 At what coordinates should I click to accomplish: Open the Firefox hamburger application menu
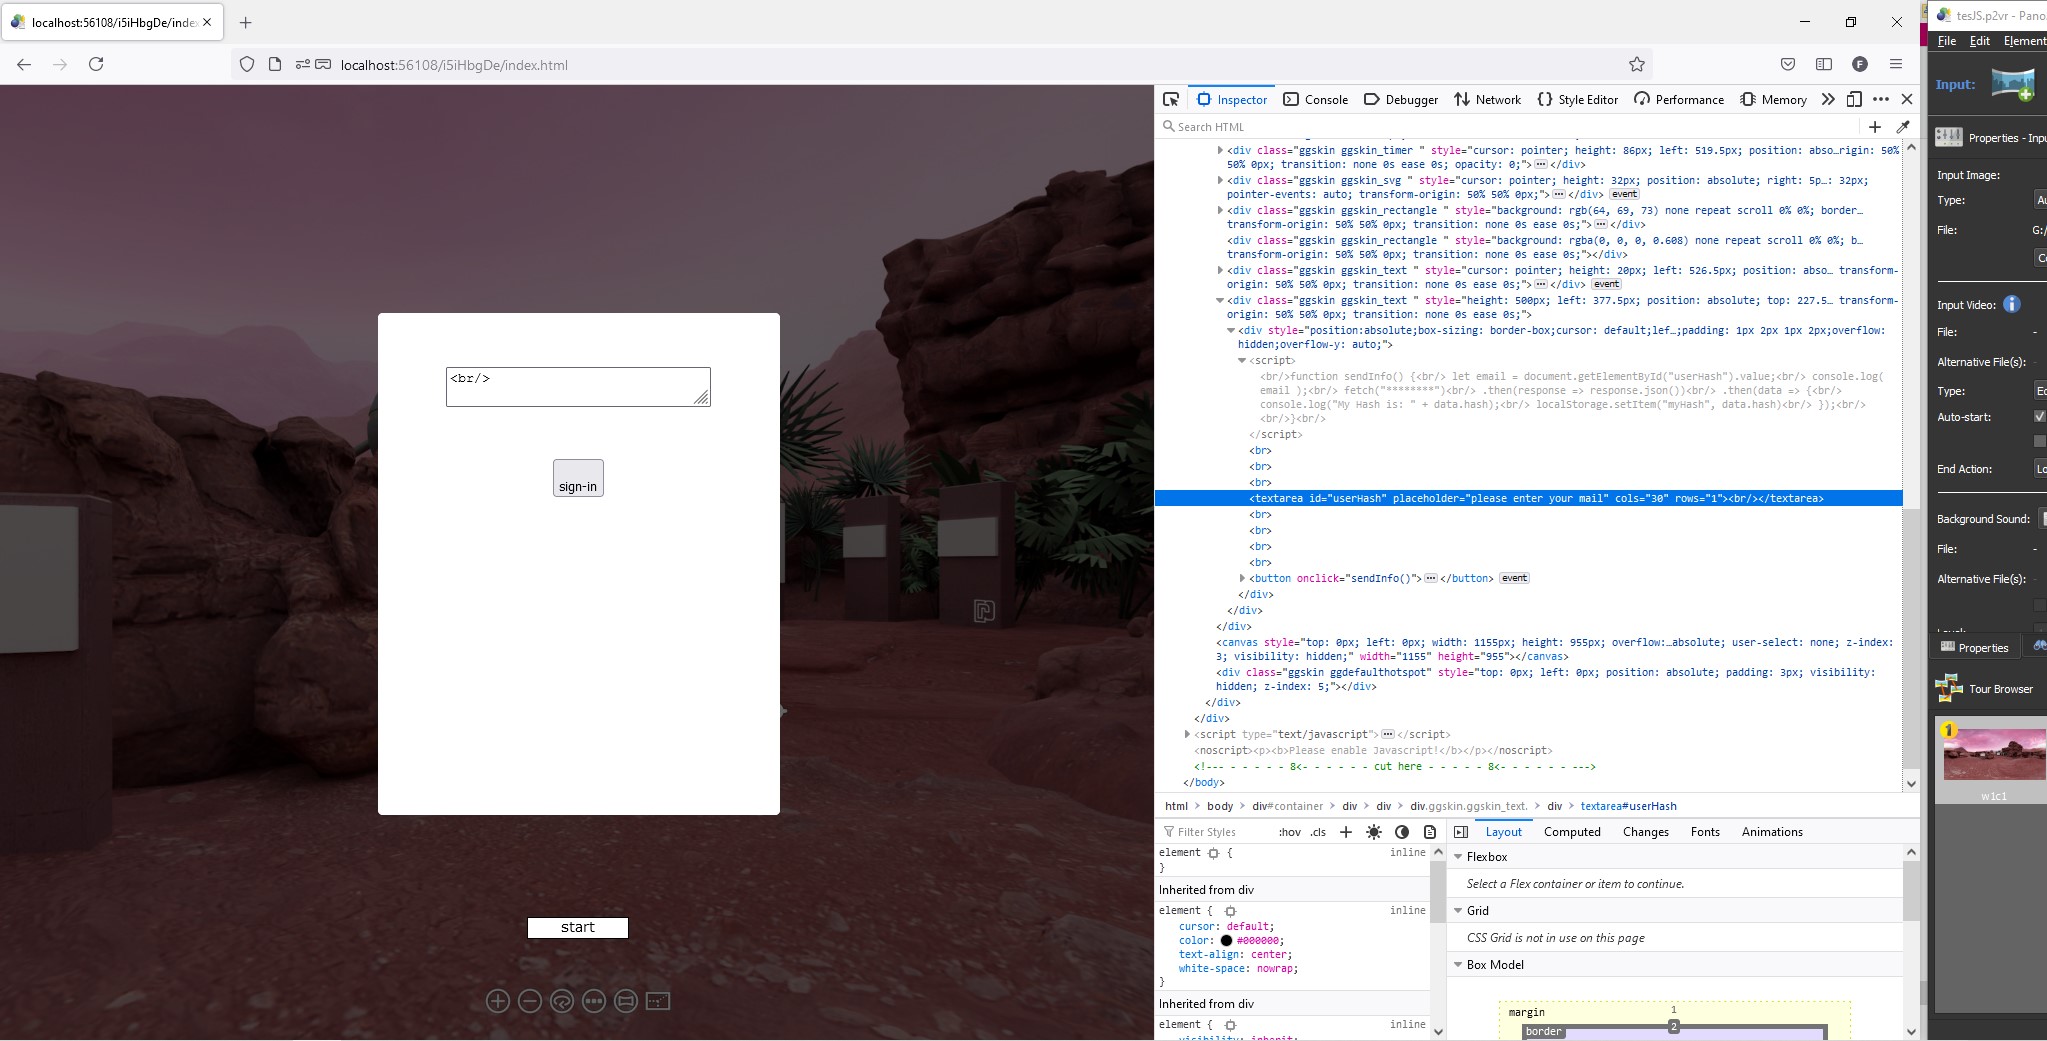coord(1896,64)
